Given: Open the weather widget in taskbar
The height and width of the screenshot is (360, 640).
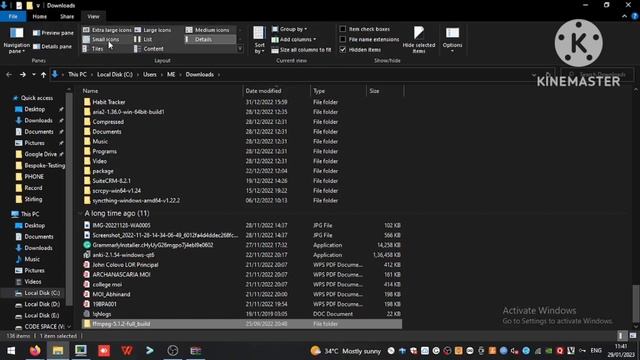Looking at the screenshot, I should click(x=345, y=351).
